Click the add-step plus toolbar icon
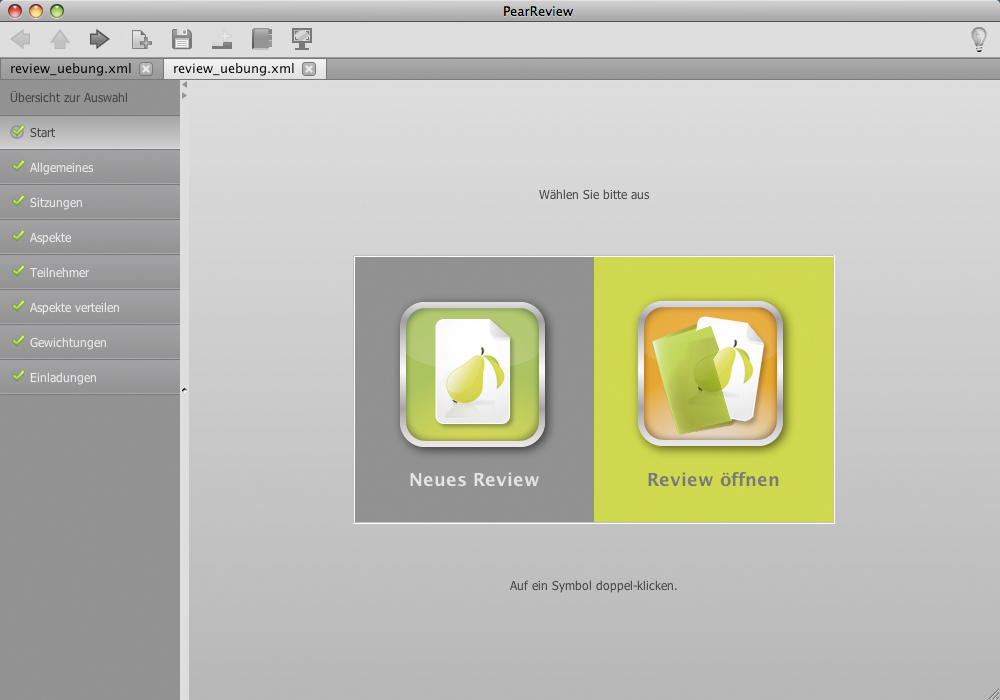The height and width of the screenshot is (700, 1000). pos(222,40)
